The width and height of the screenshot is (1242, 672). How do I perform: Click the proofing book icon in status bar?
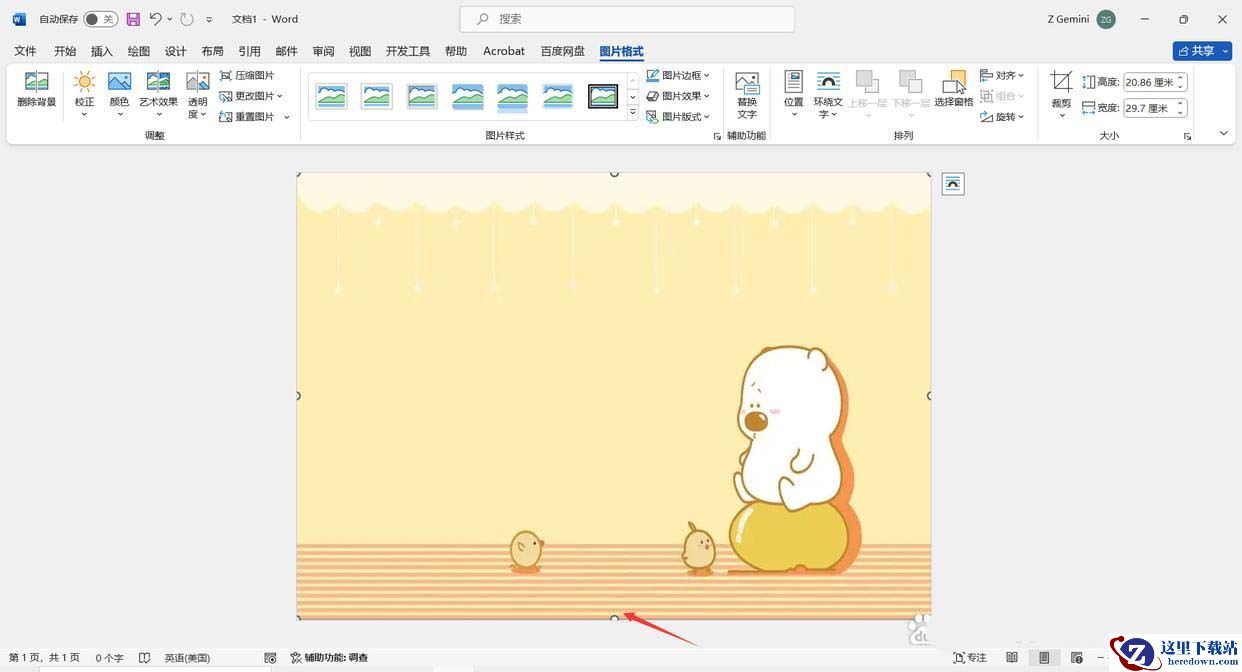click(x=145, y=658)
